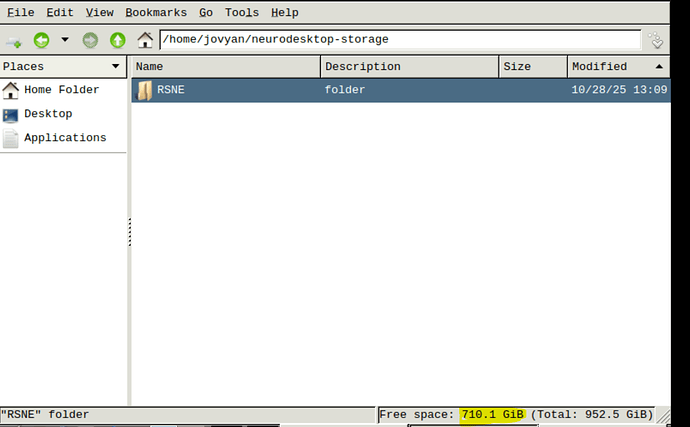Open the Tools menu
This screenshot has height=427, width=690.
(242, 12)
